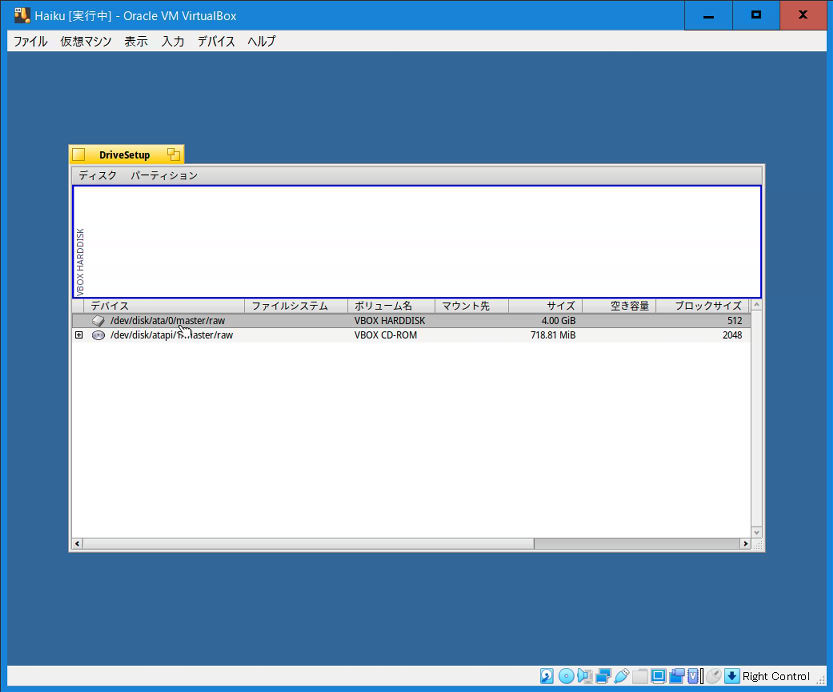This screenshot has width=833, height=692.
Task: Click the optical drive status icon
Action: click(566, 676)
